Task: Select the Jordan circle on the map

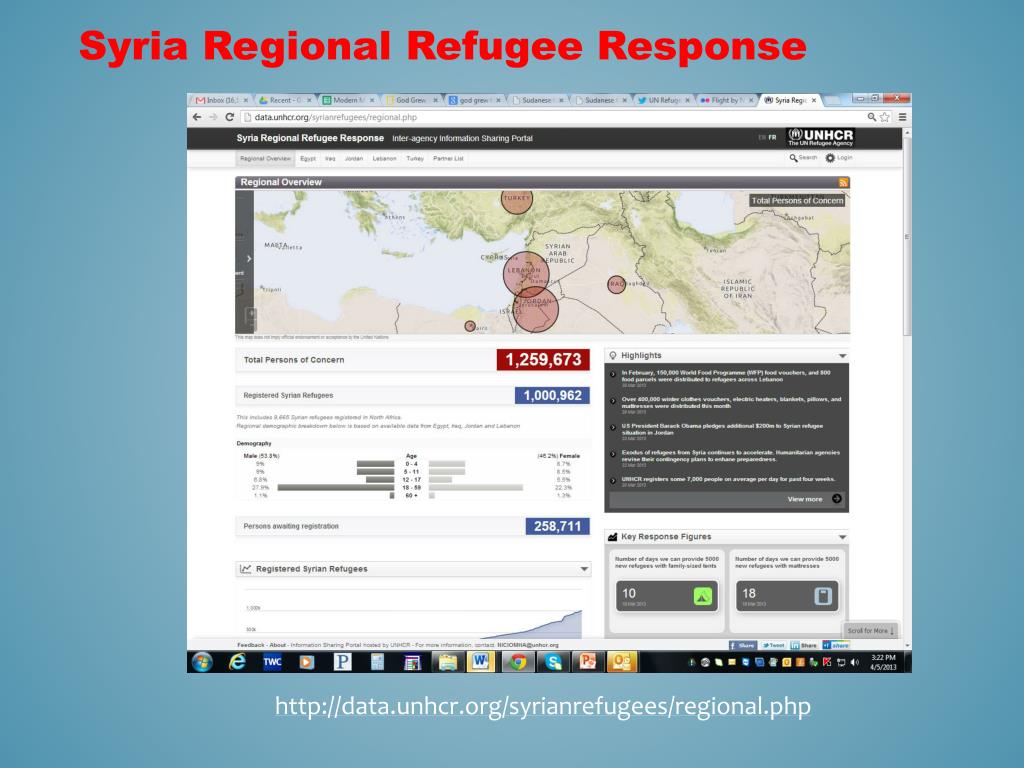Action: click(x=536, y=310)
